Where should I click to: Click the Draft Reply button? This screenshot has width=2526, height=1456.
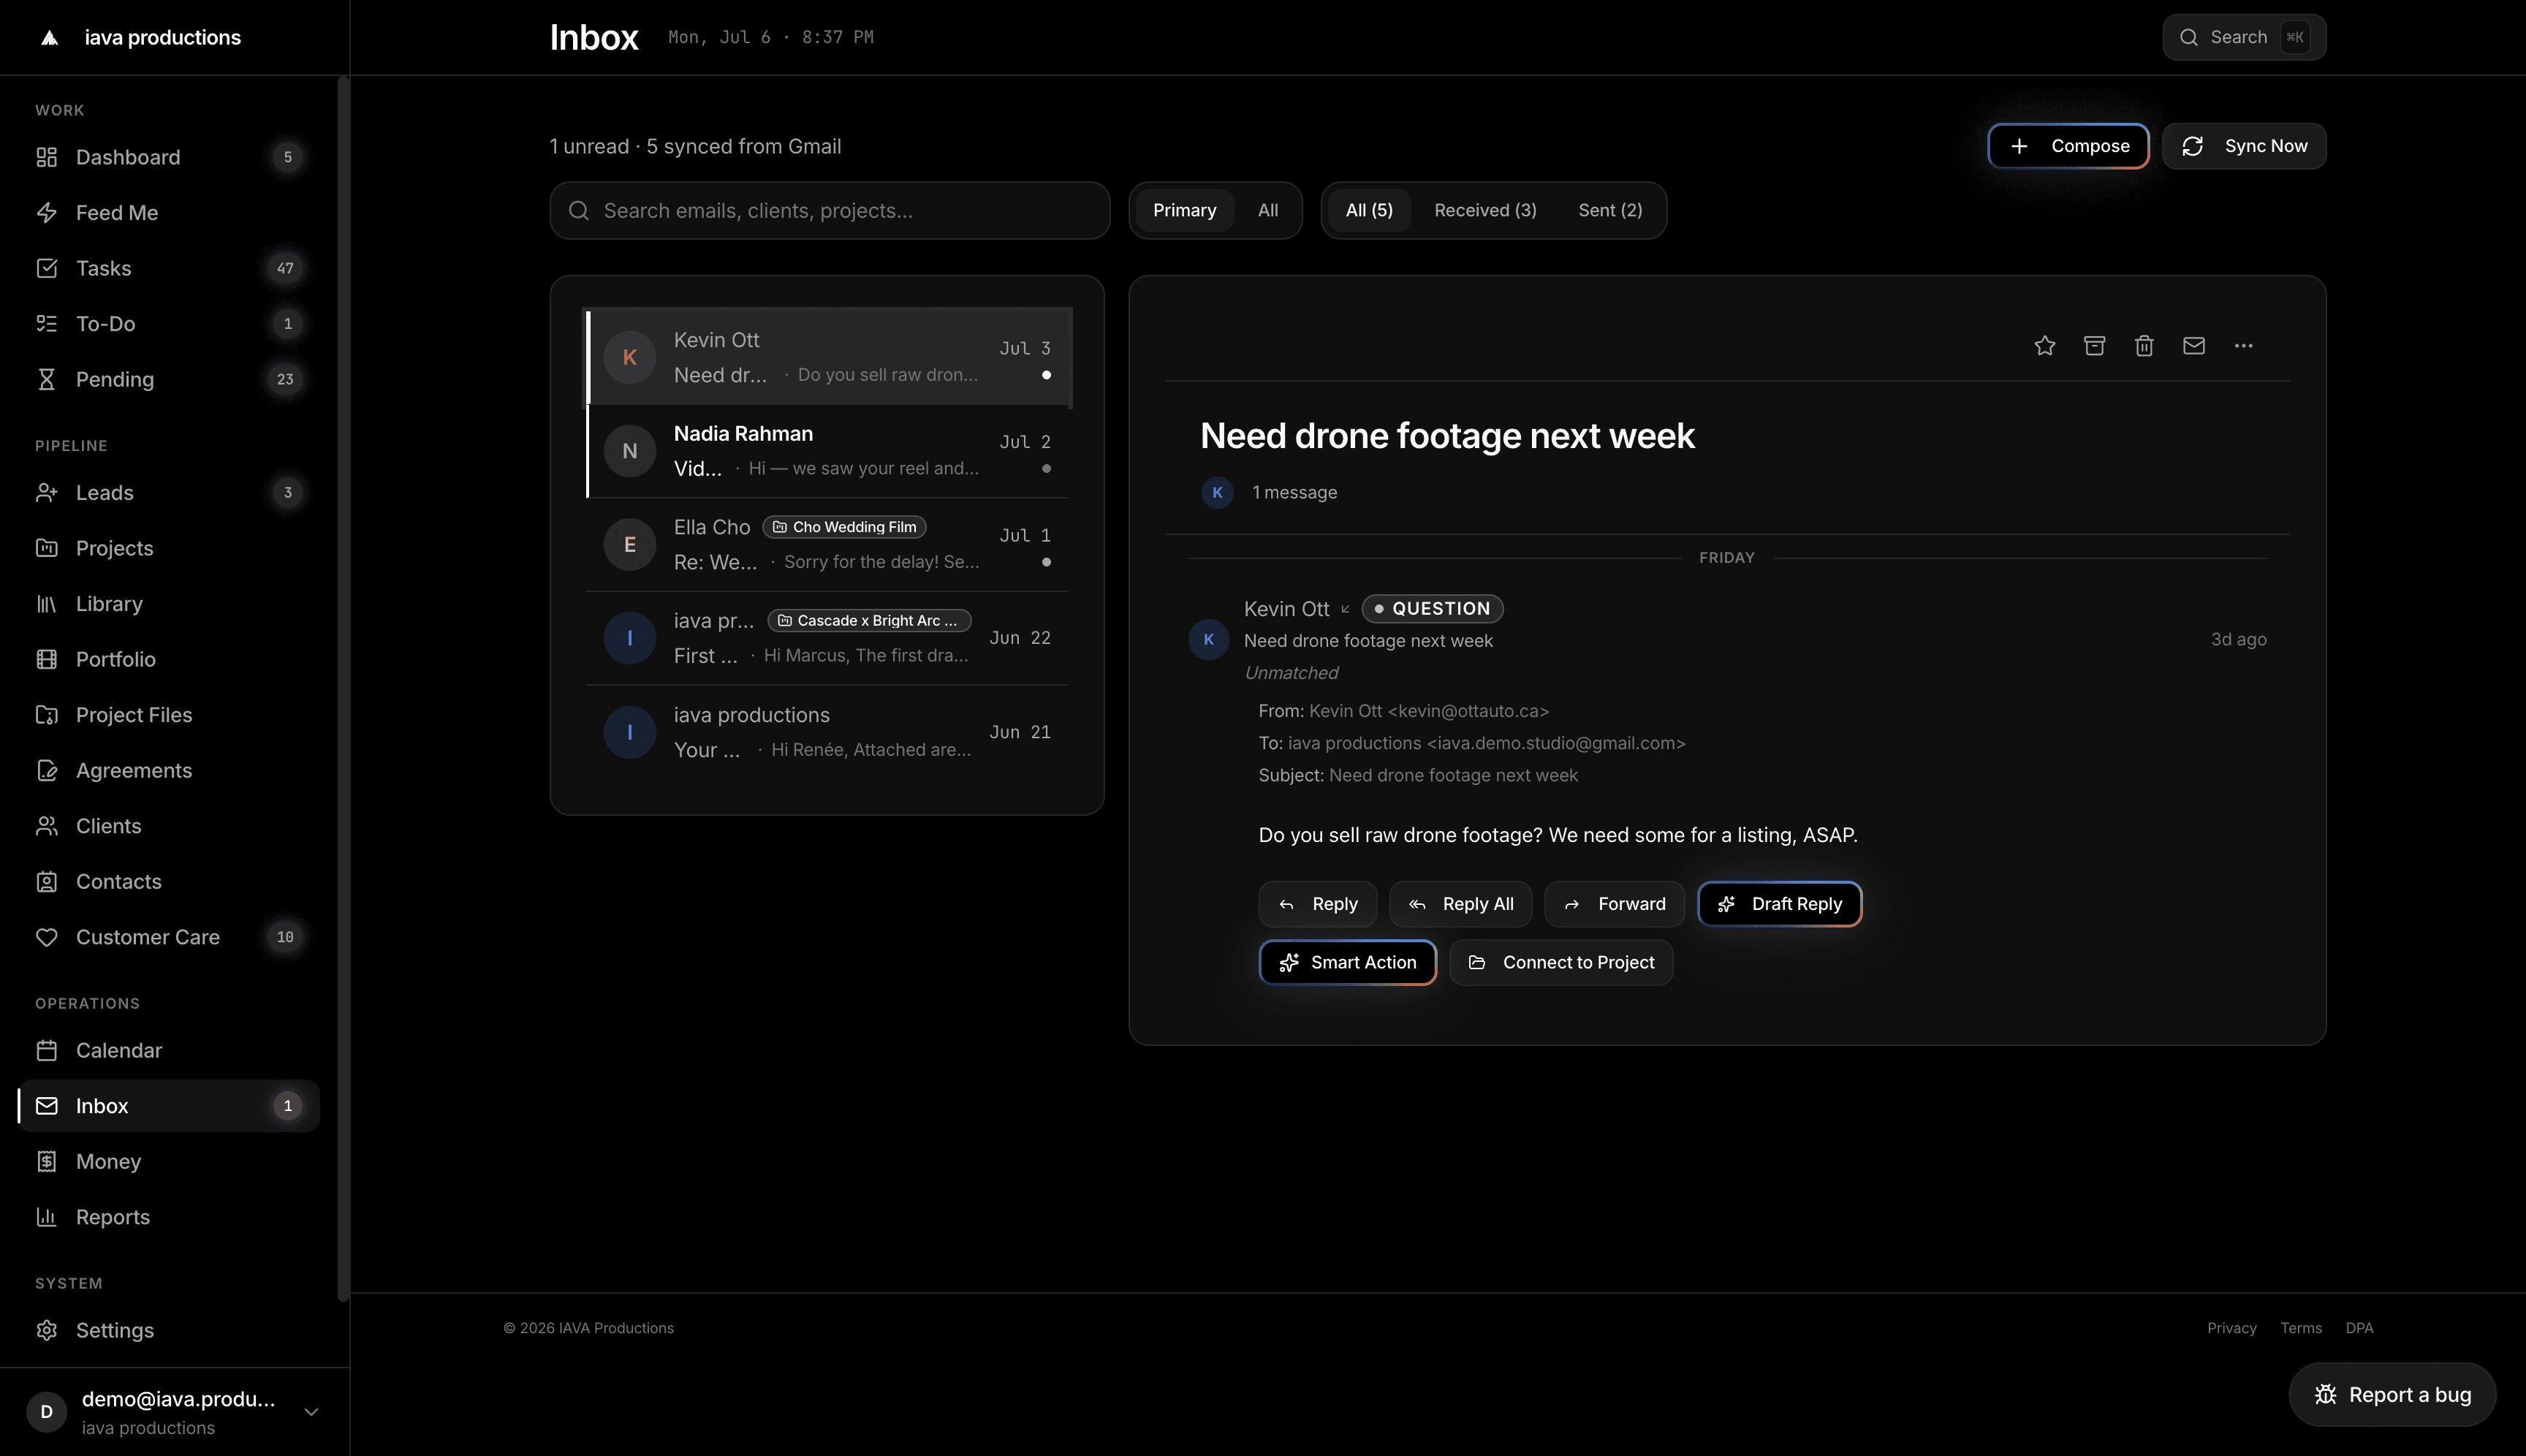1779,904
